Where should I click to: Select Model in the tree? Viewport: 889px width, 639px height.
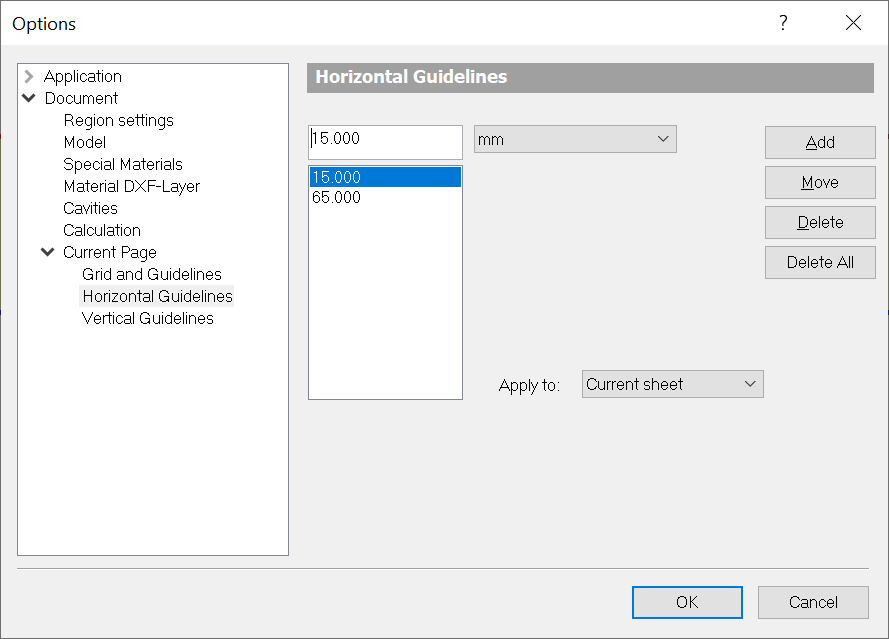84,142
